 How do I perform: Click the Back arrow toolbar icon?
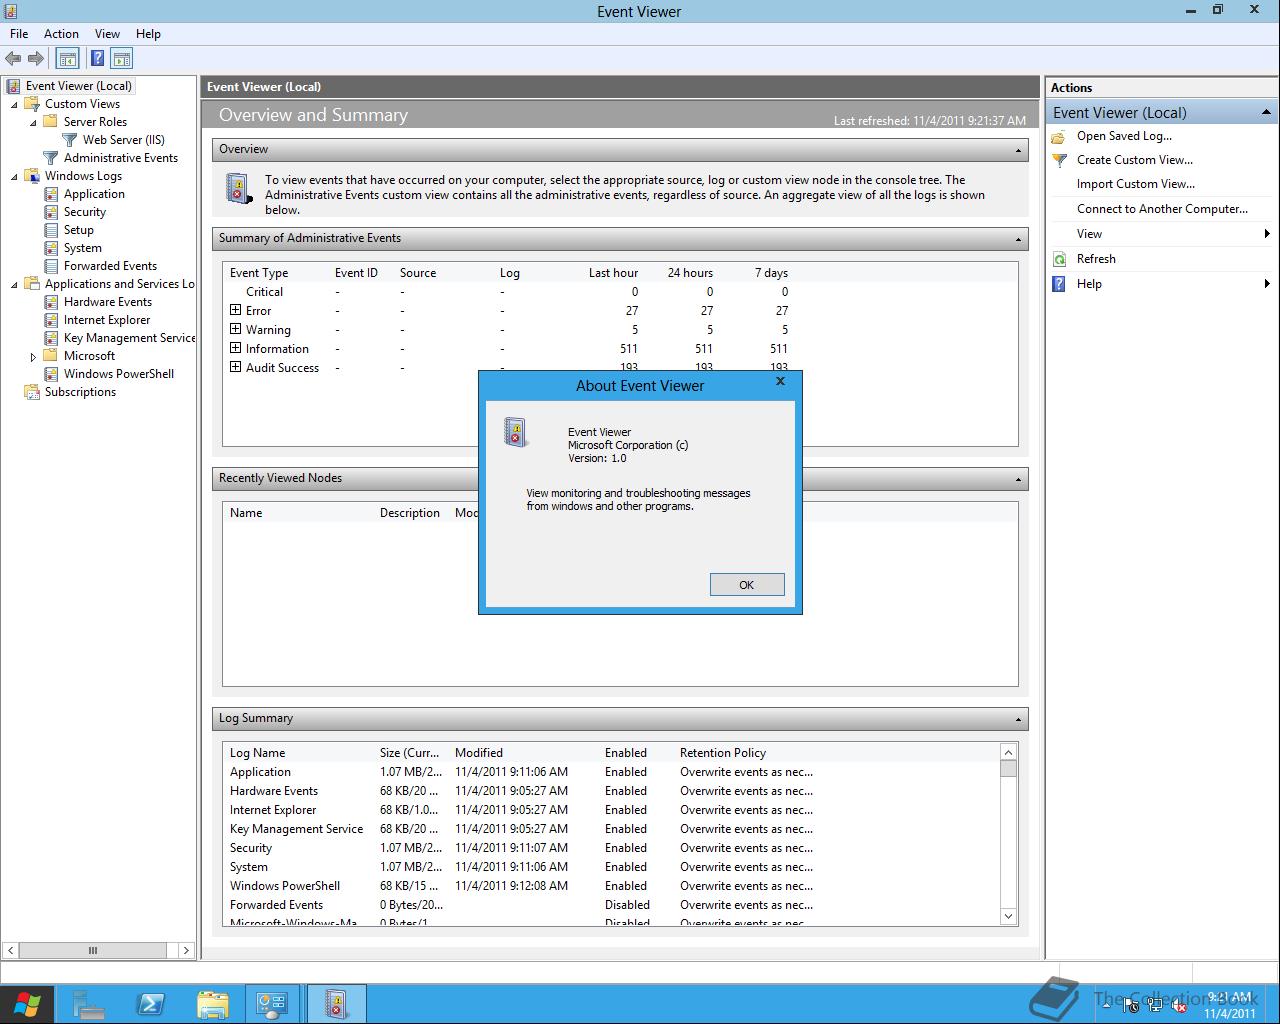13,59
